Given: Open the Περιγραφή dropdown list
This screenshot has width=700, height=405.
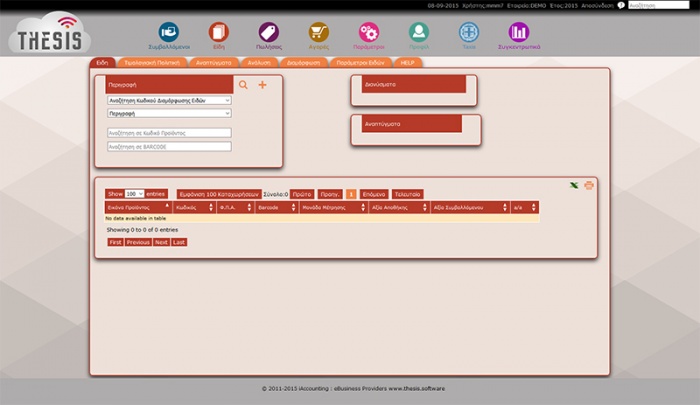Looking at the screenshot, I should point(168,114).
